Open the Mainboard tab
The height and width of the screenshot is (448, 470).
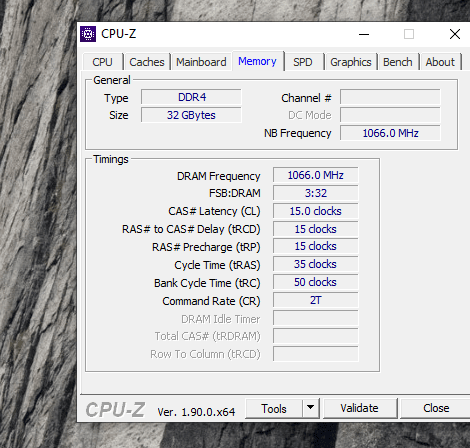(x=201, y=62)
